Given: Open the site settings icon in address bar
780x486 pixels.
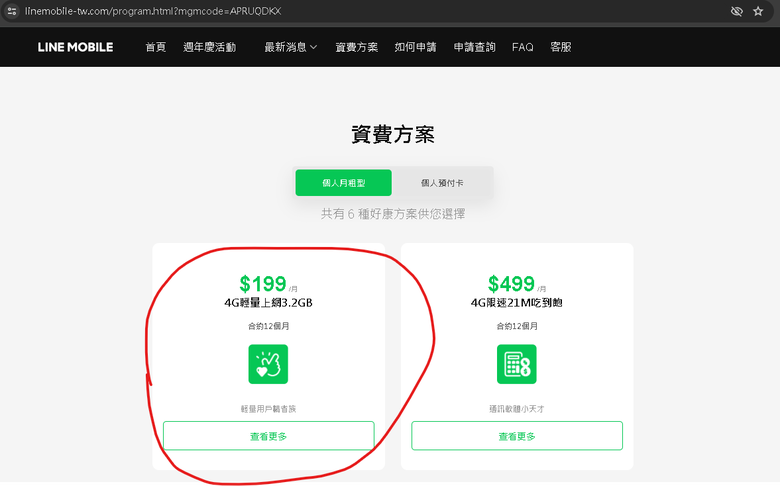Looking at the screenshot, I should click(x=12, y=11).
